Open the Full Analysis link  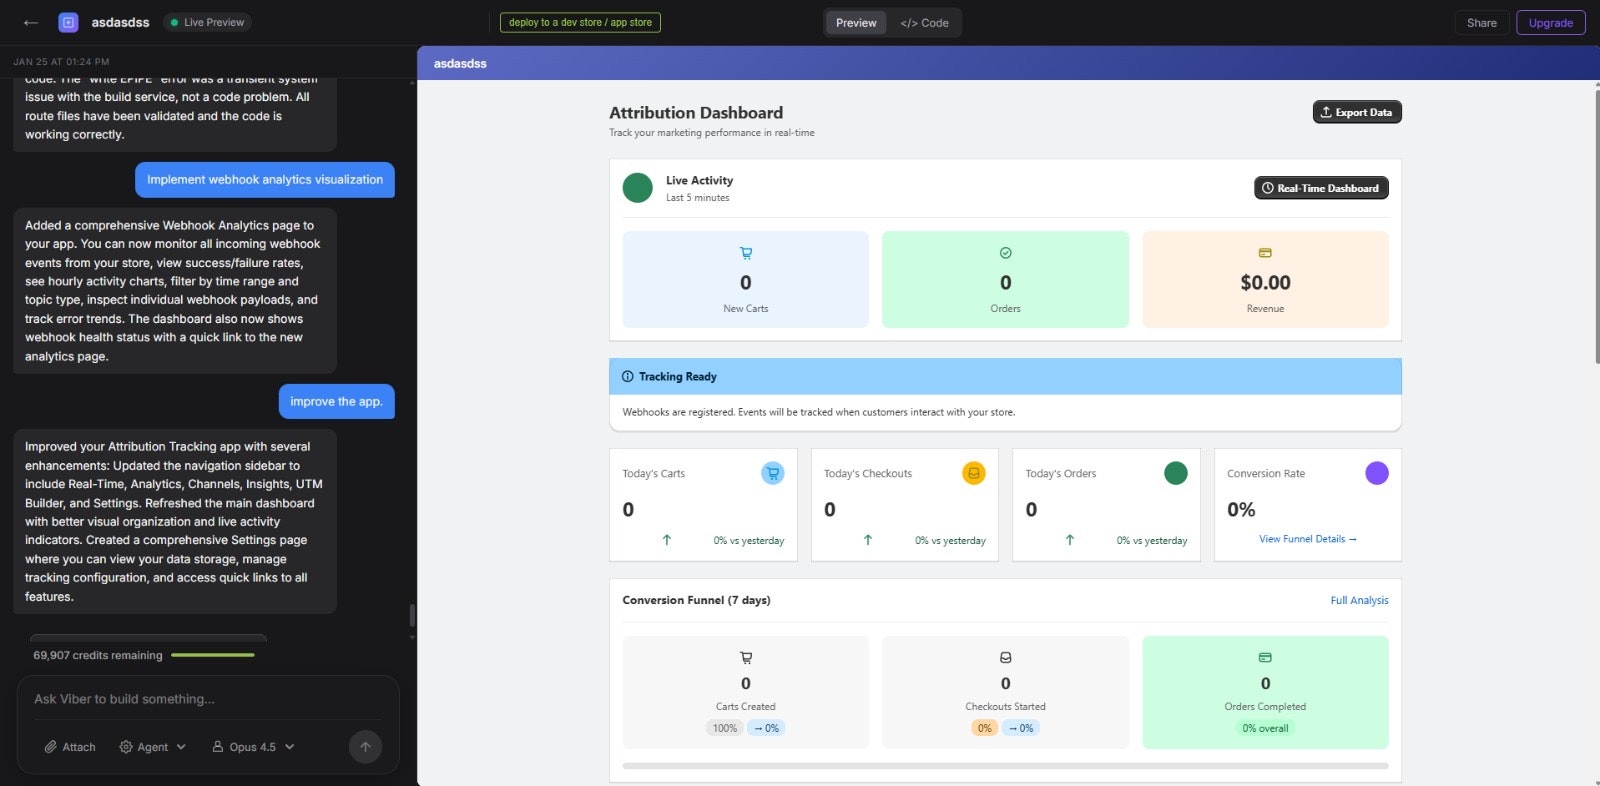pos(1359,600)
